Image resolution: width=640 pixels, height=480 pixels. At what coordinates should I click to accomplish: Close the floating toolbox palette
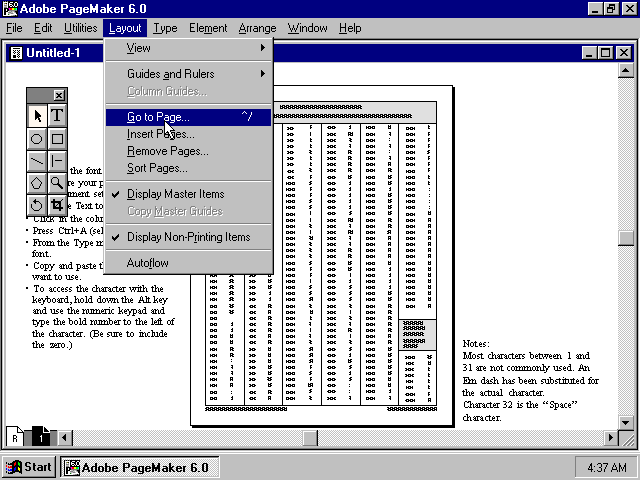tap(59, 96)
